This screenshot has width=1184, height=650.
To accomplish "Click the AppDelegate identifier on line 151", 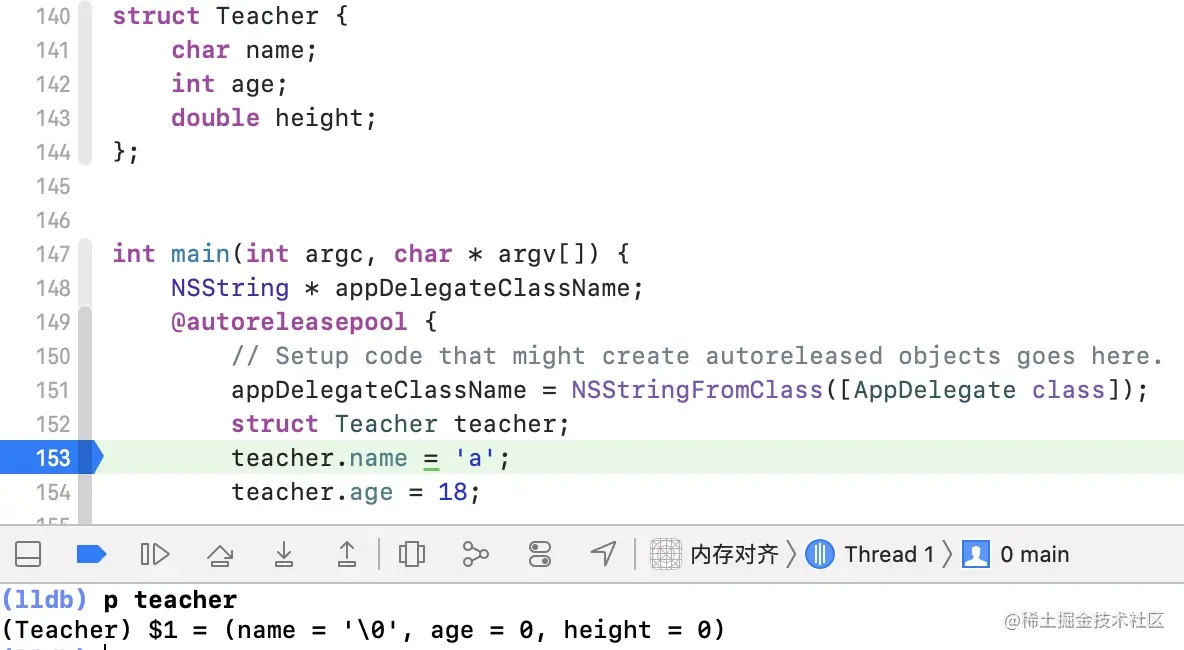I will pos(935,390).
